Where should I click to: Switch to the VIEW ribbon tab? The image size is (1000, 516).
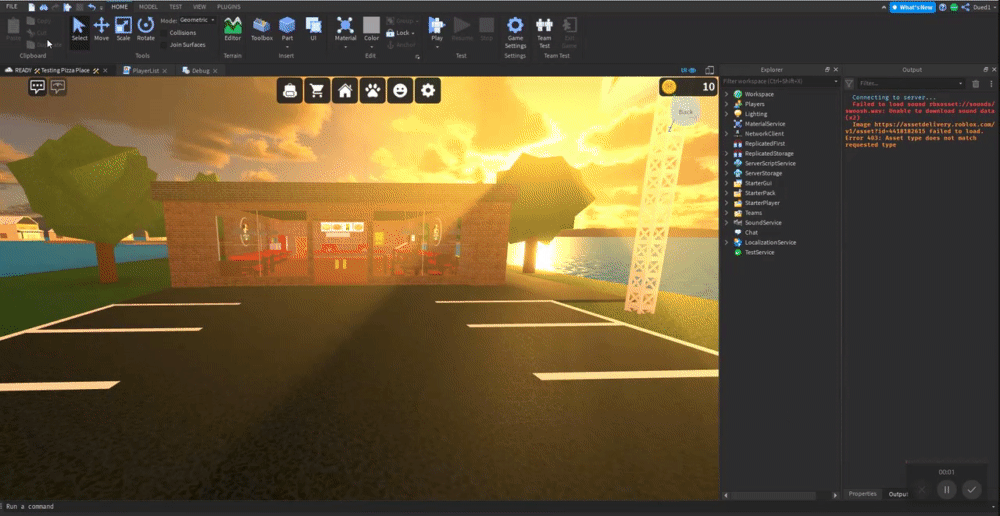tap(200, 6)
